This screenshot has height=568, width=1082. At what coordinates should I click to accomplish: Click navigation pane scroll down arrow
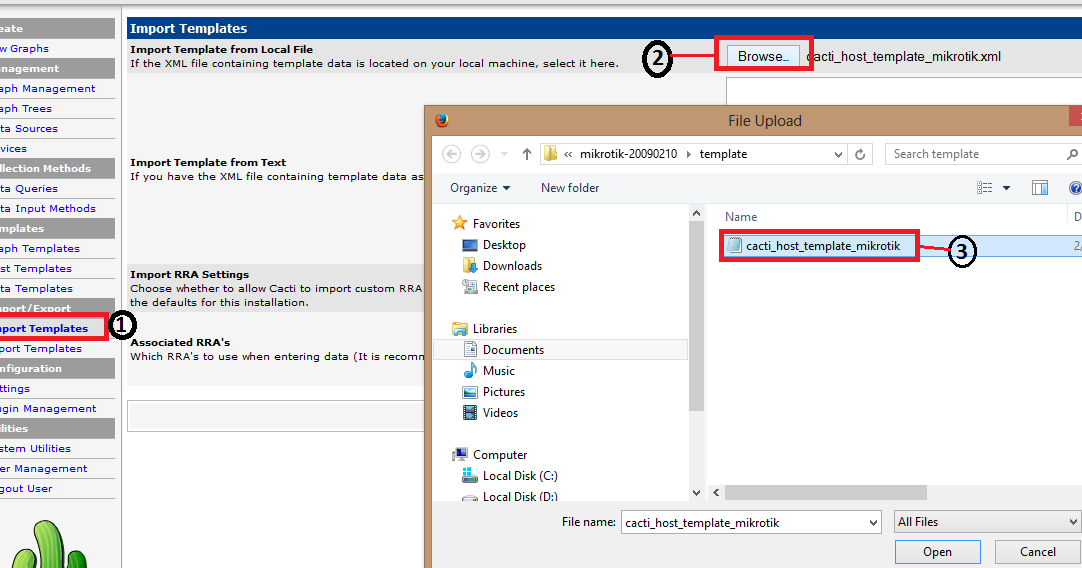click(696, 493)
